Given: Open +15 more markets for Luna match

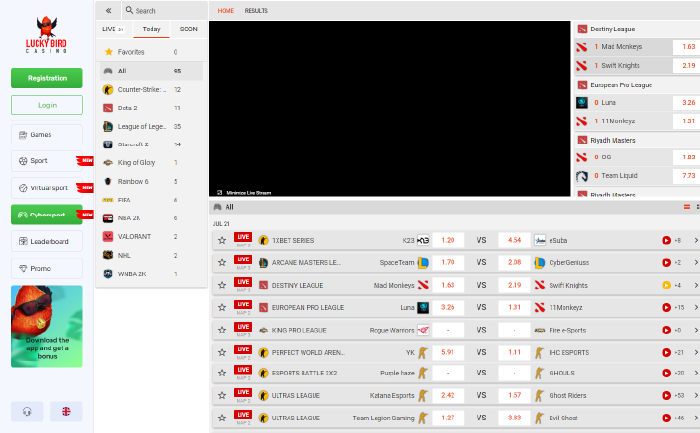Looking at the screenshot, I should pos(679,308).
